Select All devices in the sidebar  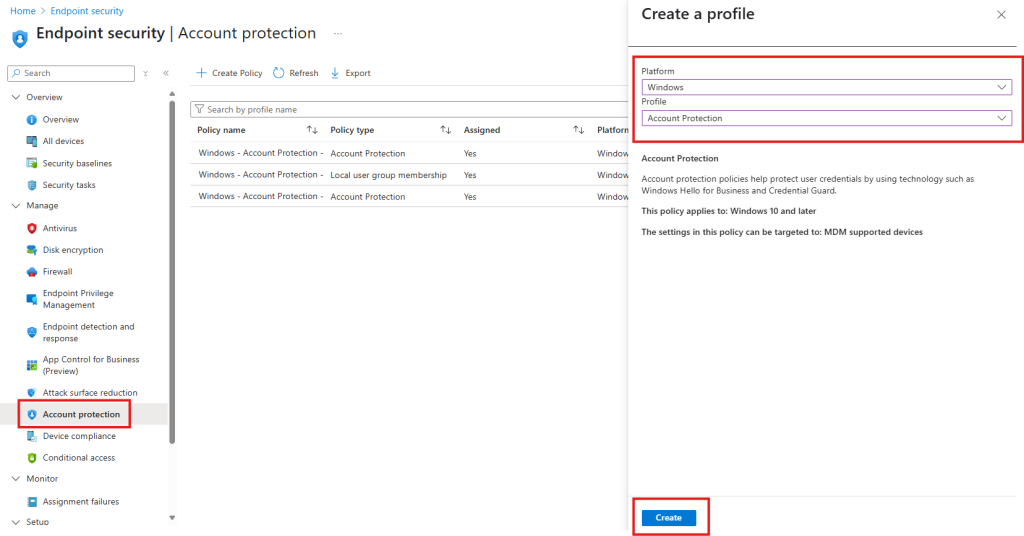(x=63, y=141)
